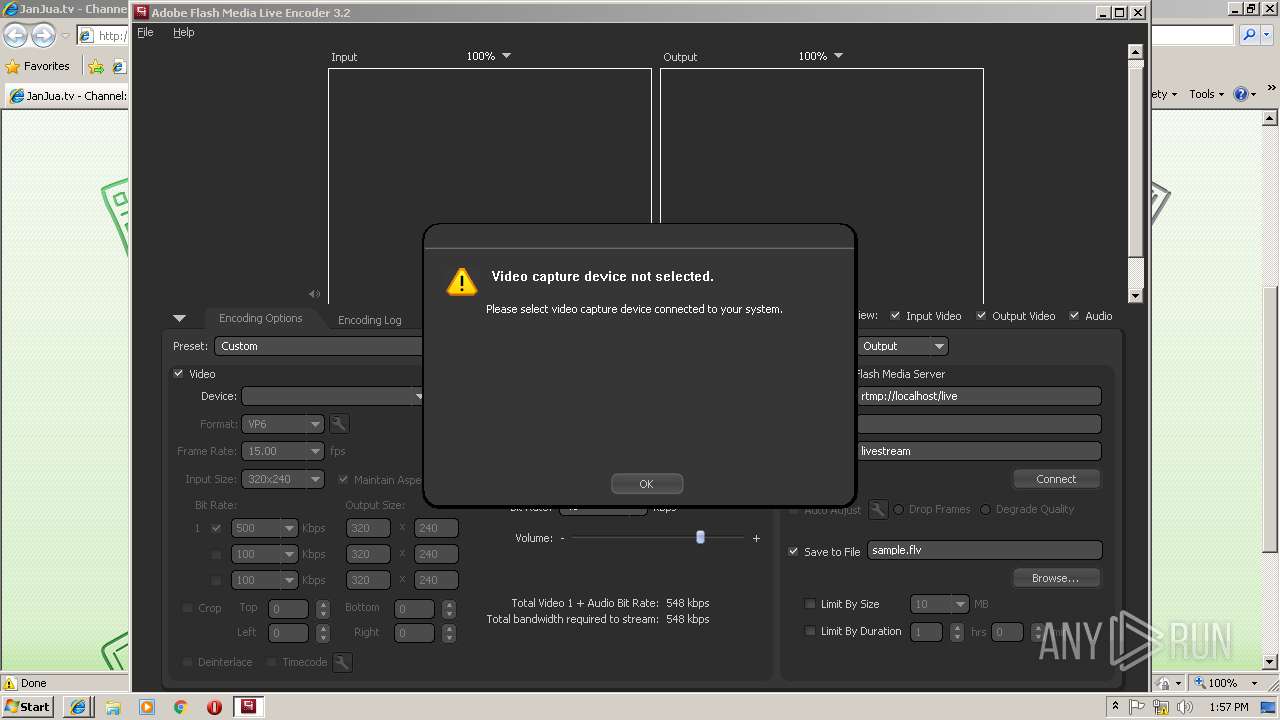Toggle the Save to File checkbox

(794, 551)
